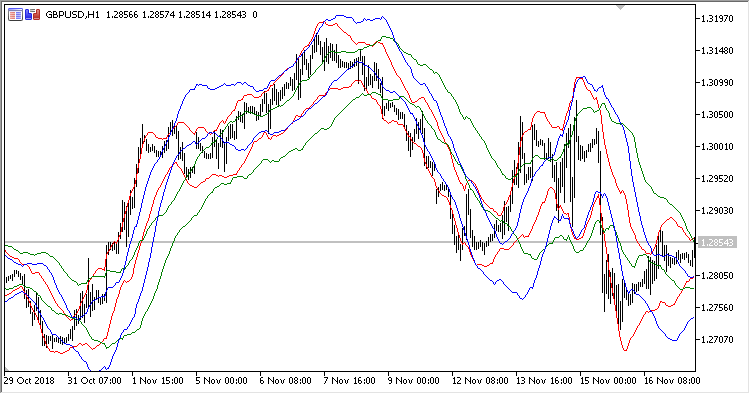Click the 1.30010 price scale label
Image resolution: width=750 pixels, height=394 pixels.
[717, 147]
